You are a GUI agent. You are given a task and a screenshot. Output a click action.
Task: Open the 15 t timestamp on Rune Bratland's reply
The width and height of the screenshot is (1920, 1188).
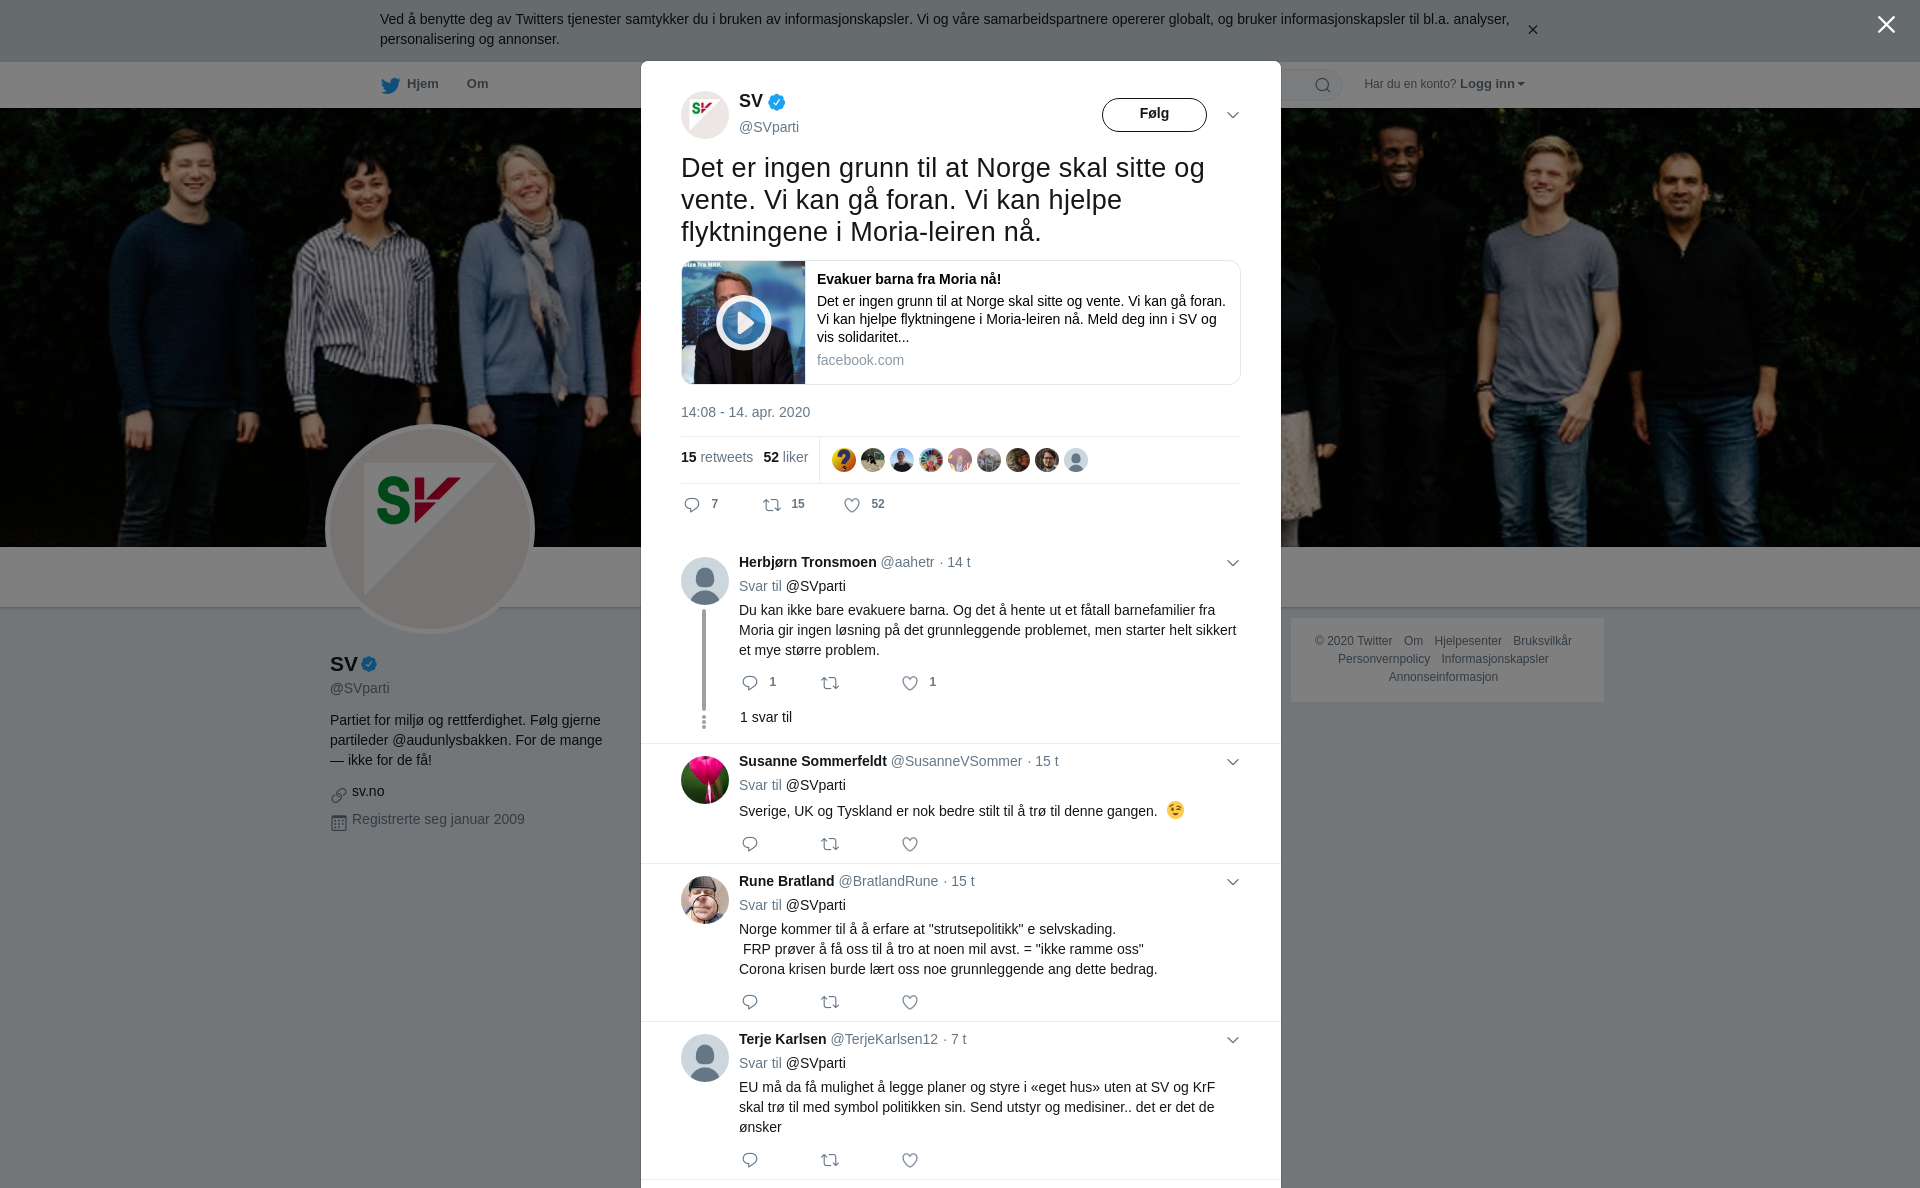click(962, 881)
